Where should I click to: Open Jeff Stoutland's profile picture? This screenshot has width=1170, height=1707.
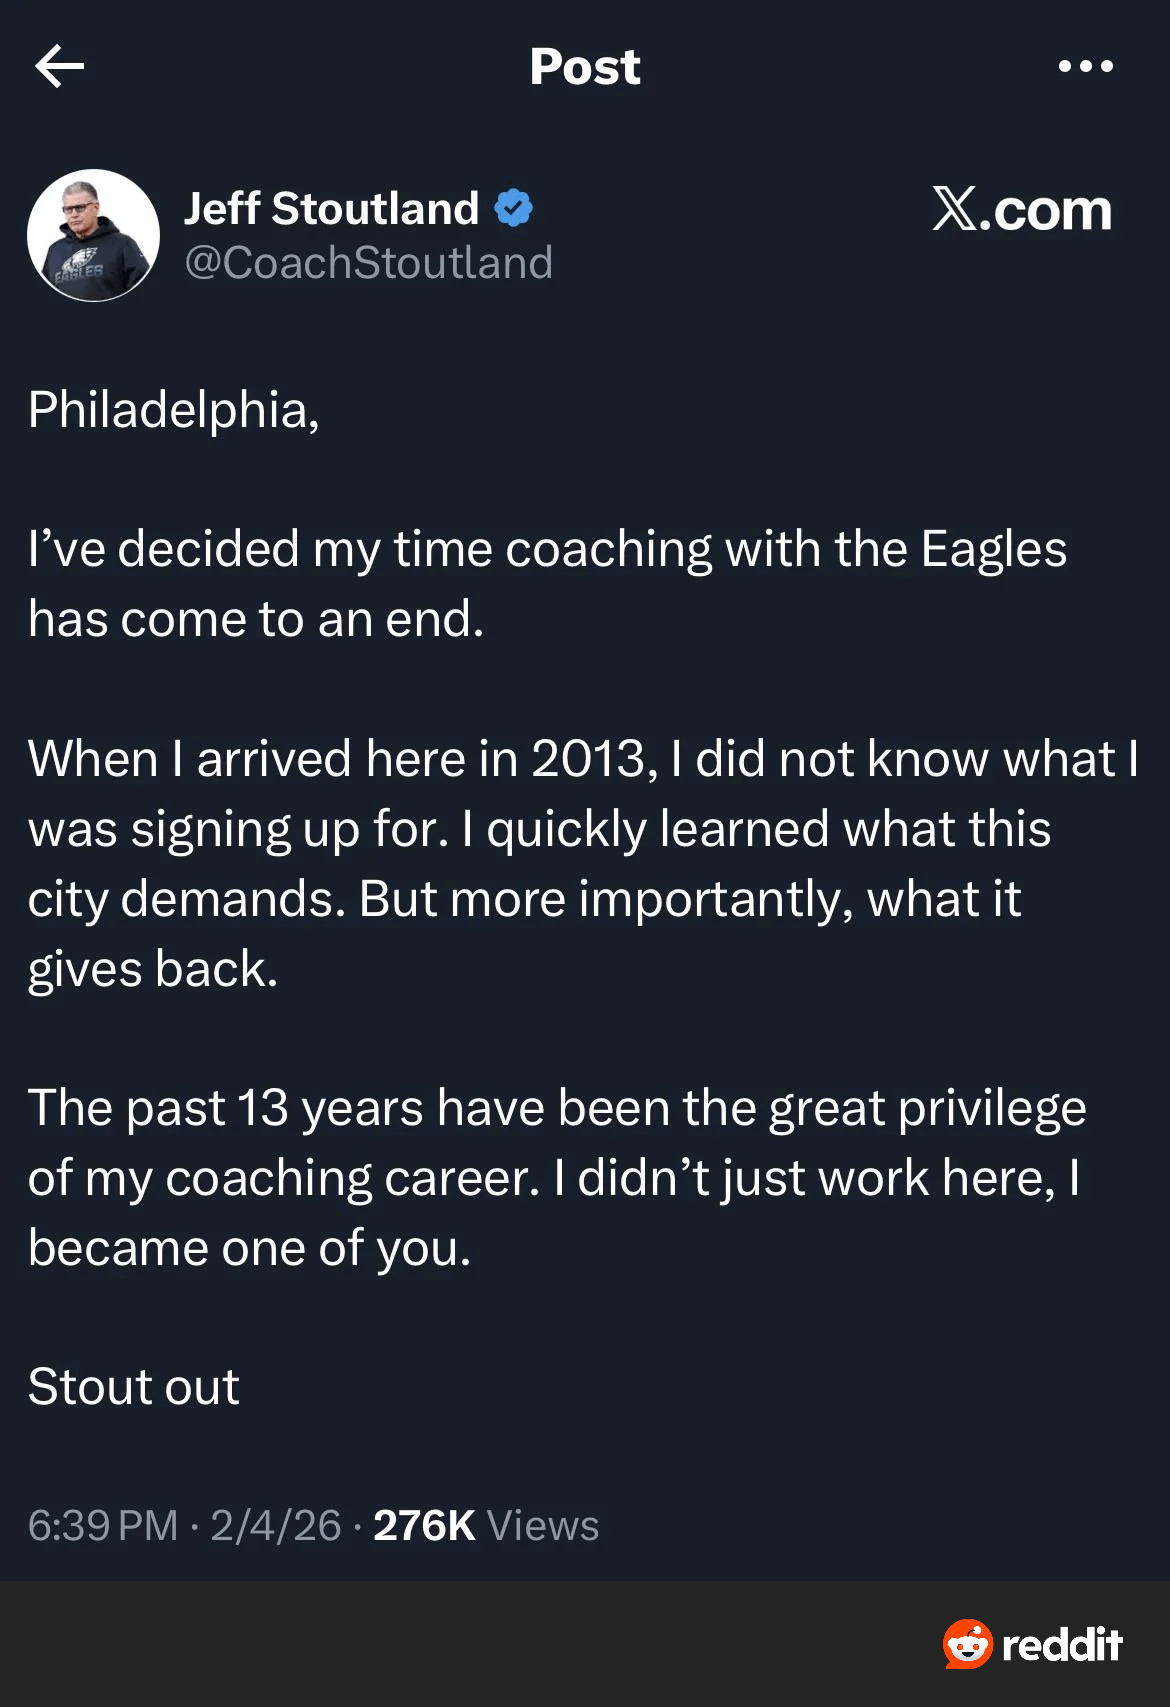coord(93,235)
